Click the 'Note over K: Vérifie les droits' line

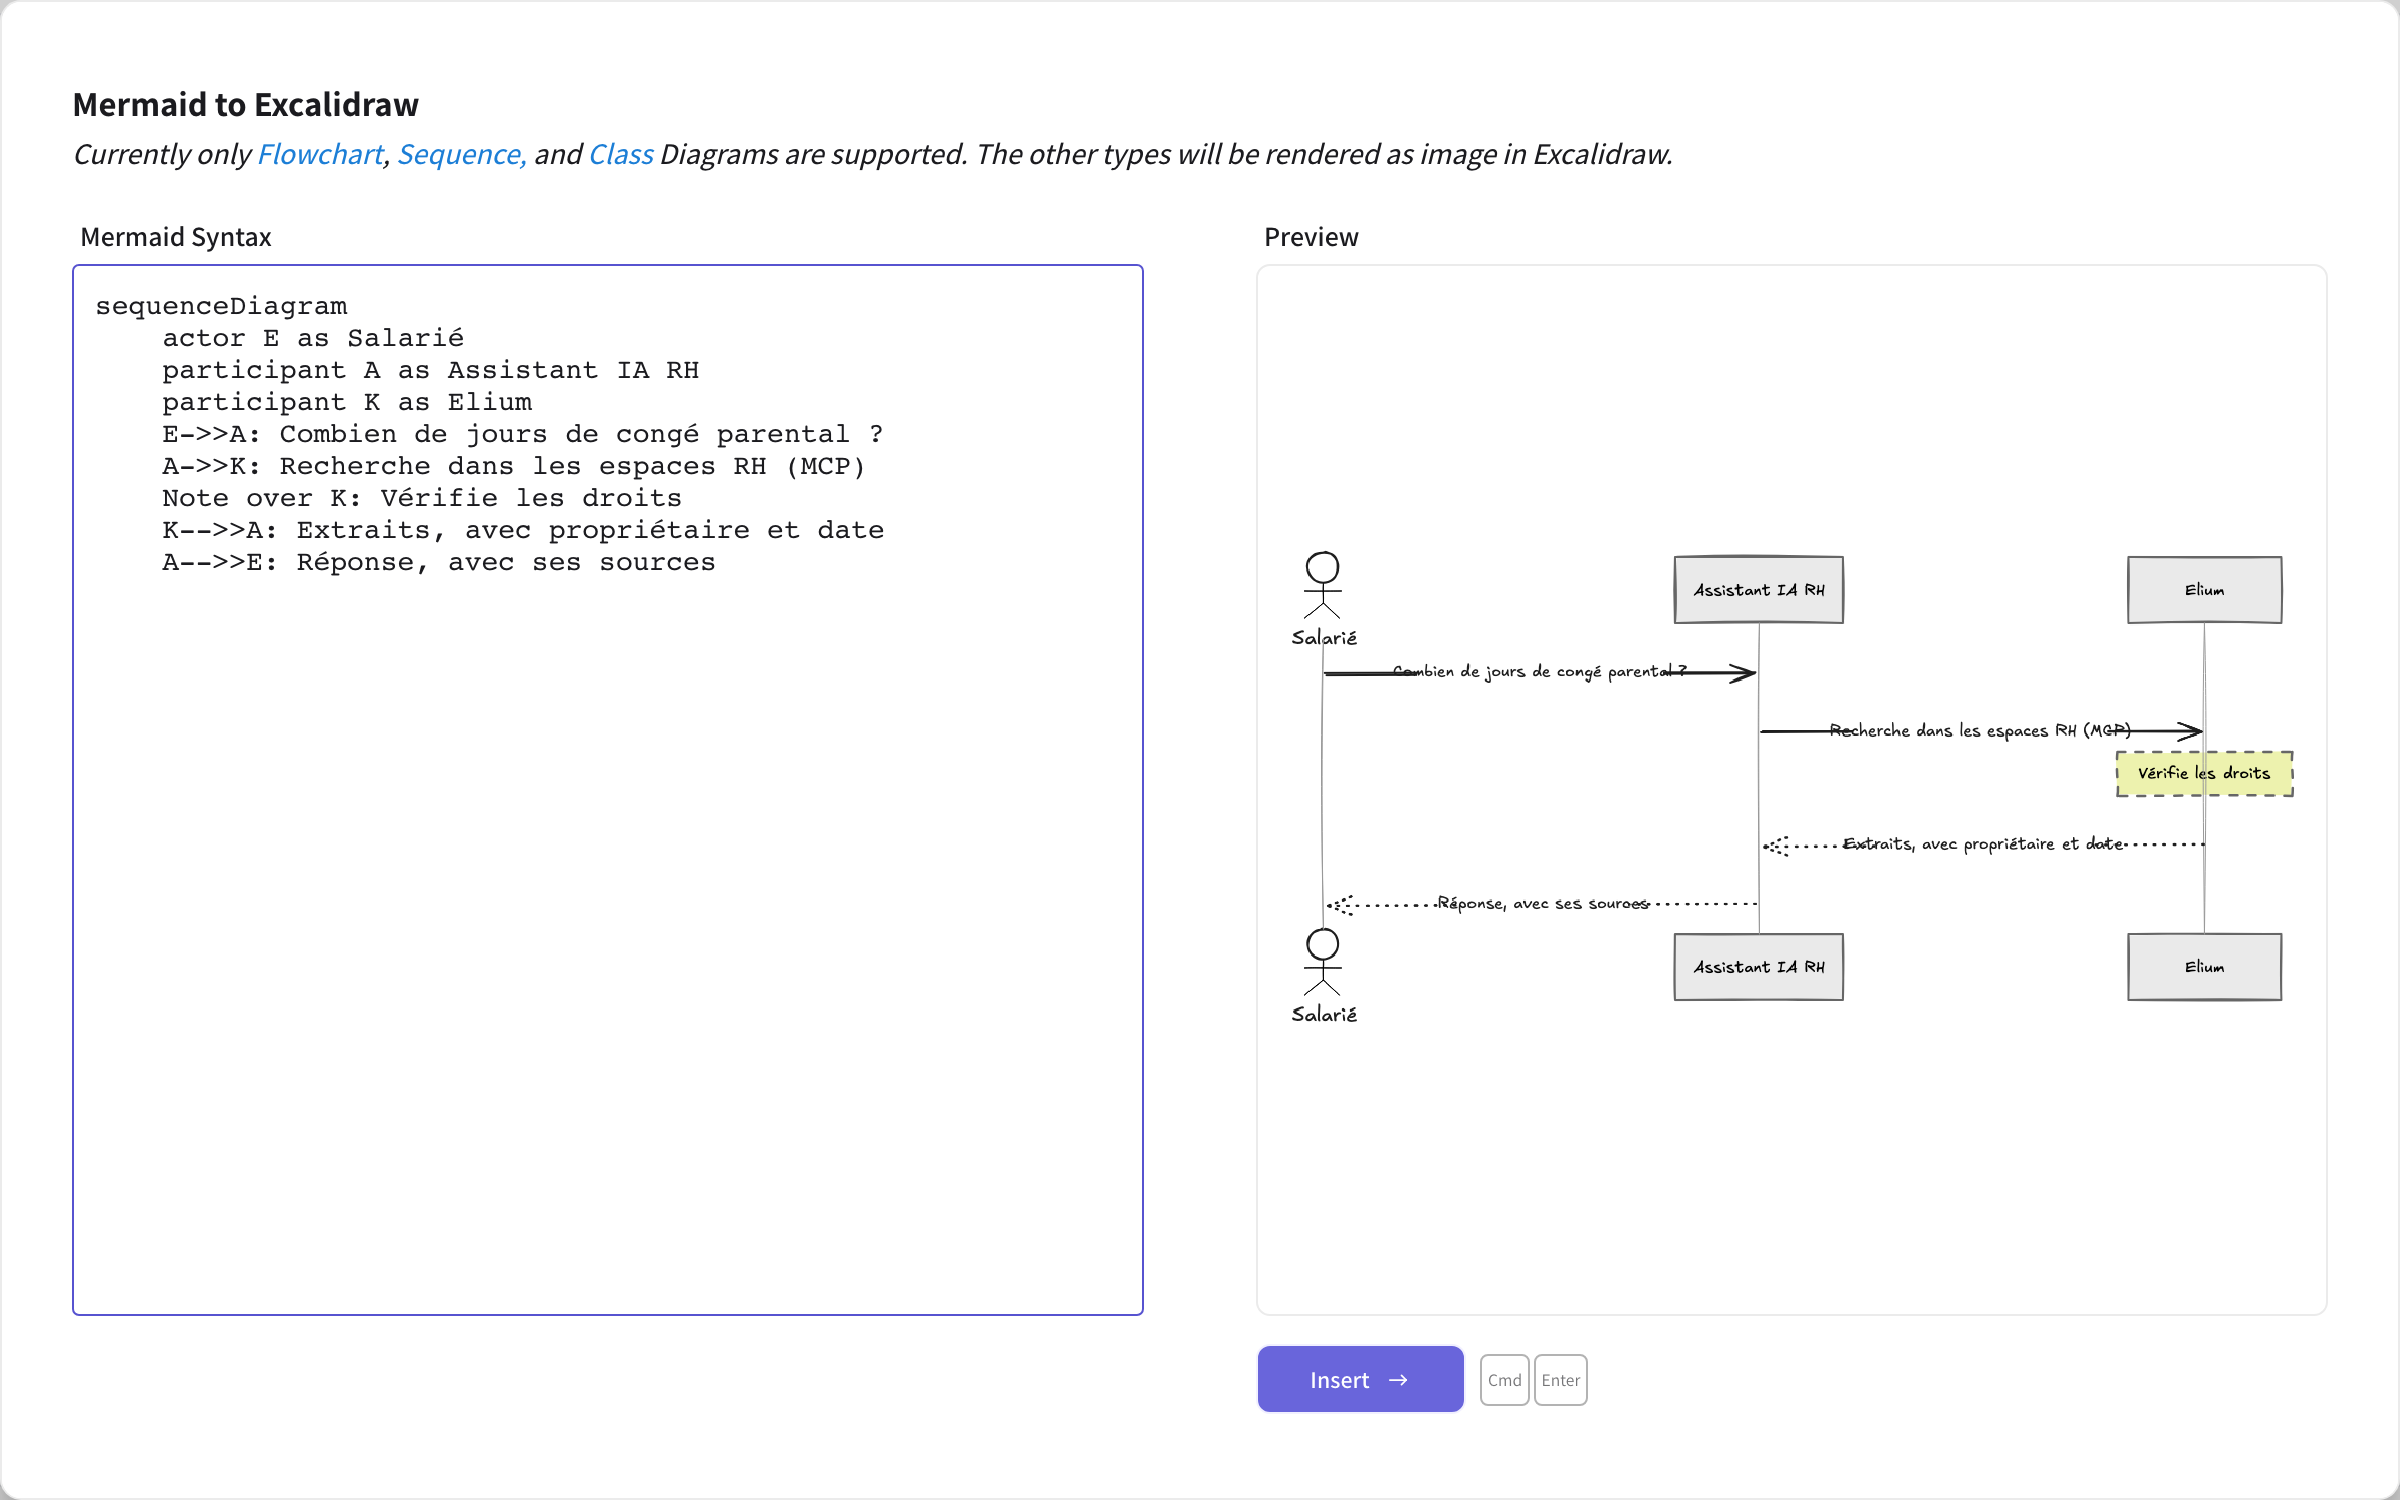click(x=422, y=498)
